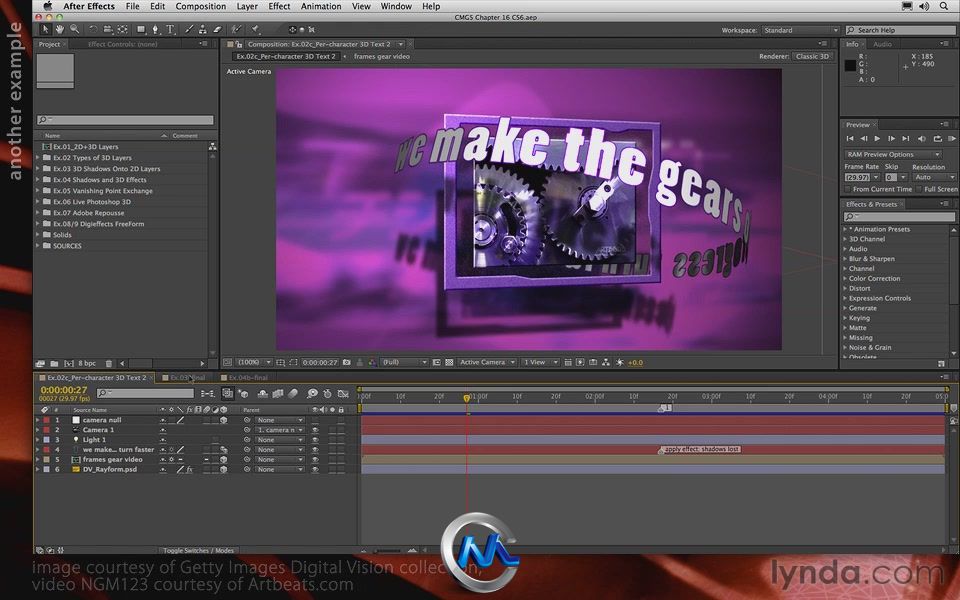Select the Unified Camera tool
Viewport: 960px width, 600px height.
108,29
